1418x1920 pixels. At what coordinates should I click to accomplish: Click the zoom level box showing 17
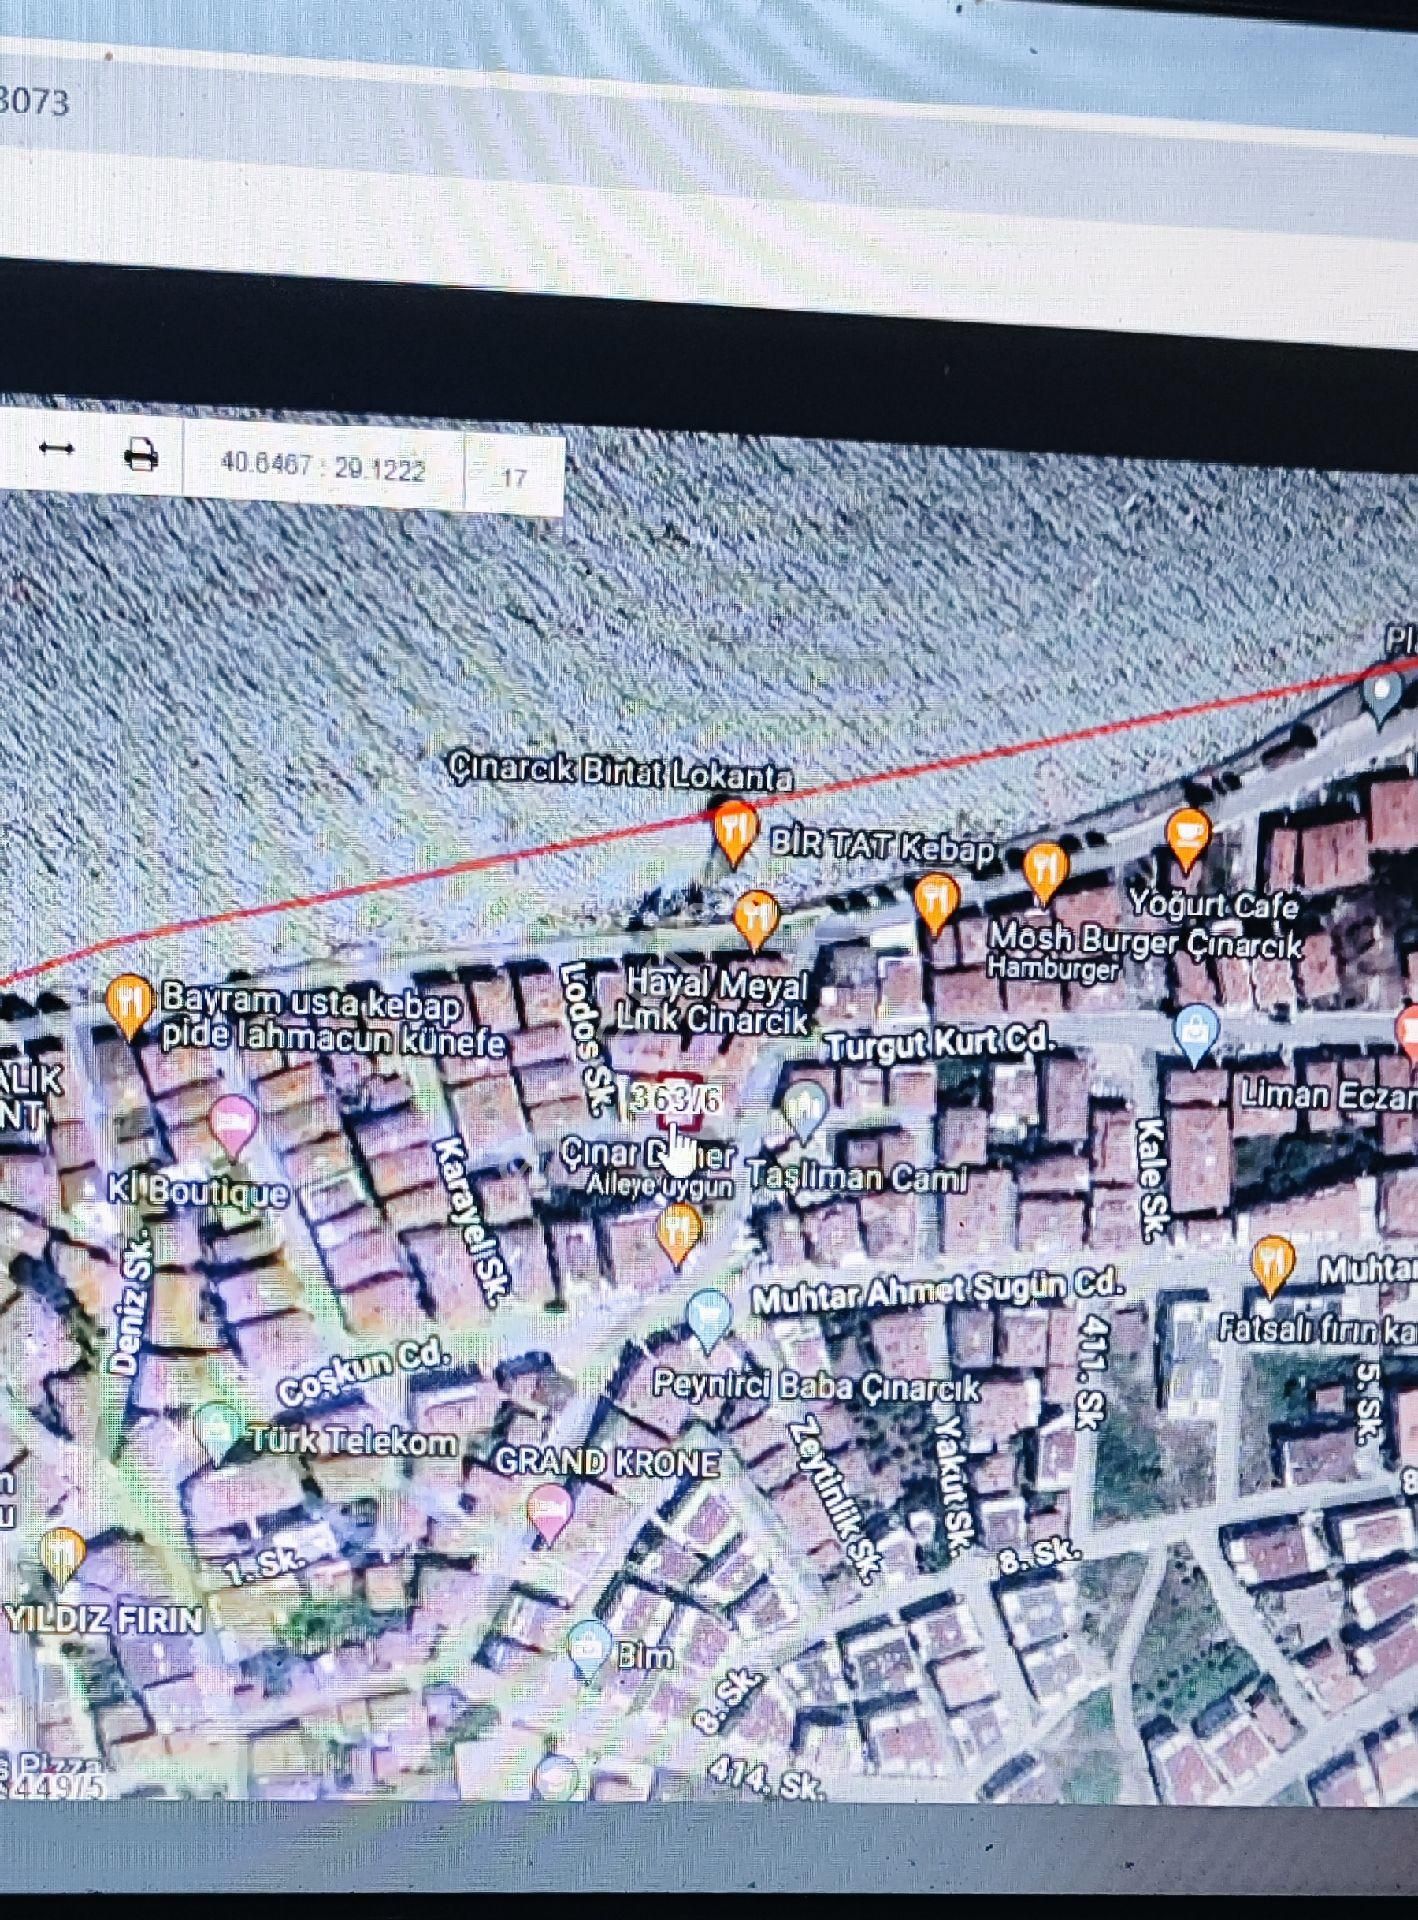[514, 477]
